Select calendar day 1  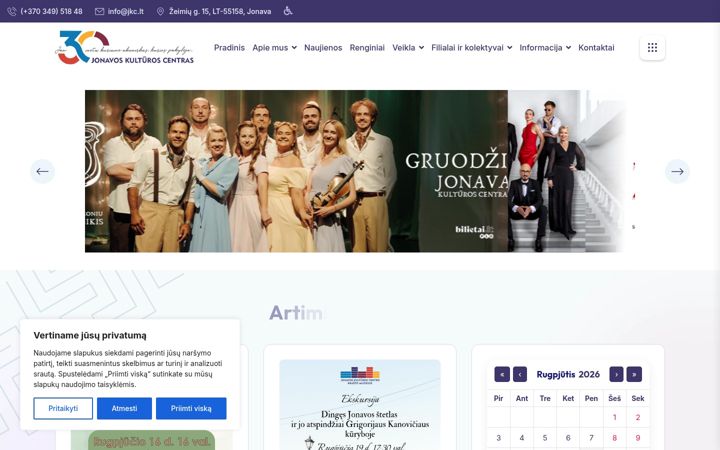pyautogui.click(x=614, y=417)
